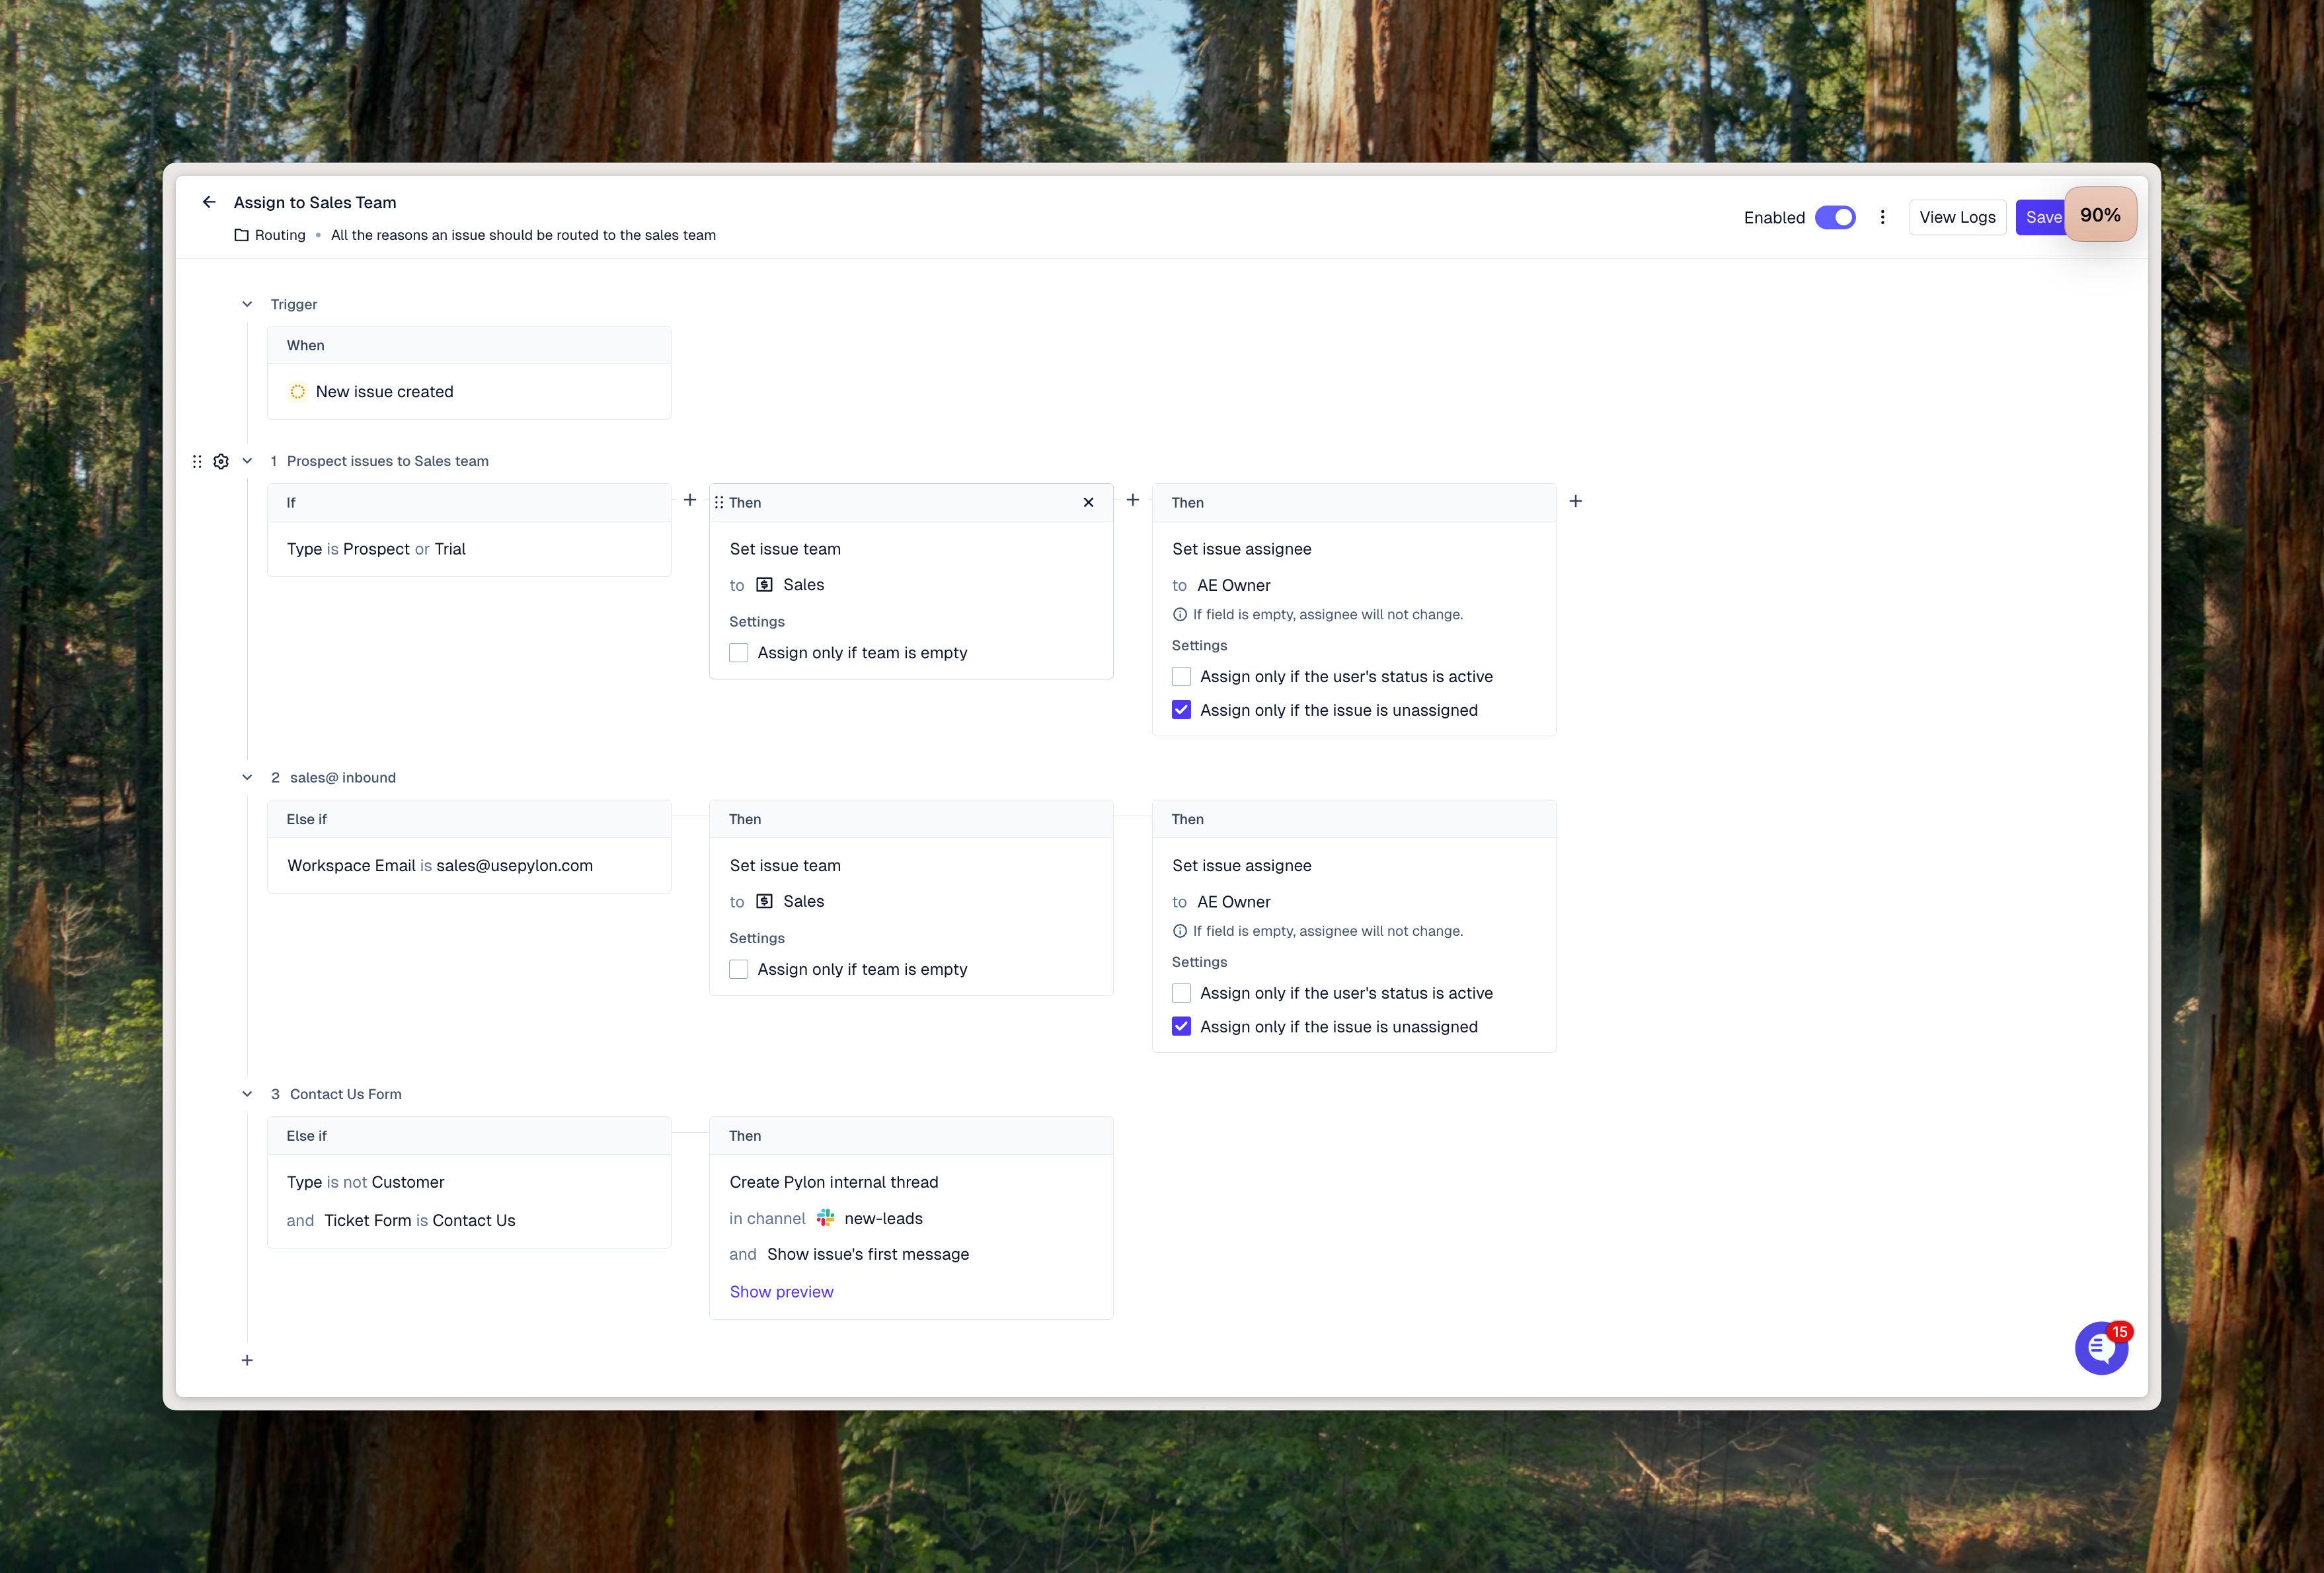
Task: Click the gear icon for the Prospect issues step
Action: pyautogui.click(x=221, y=461)
